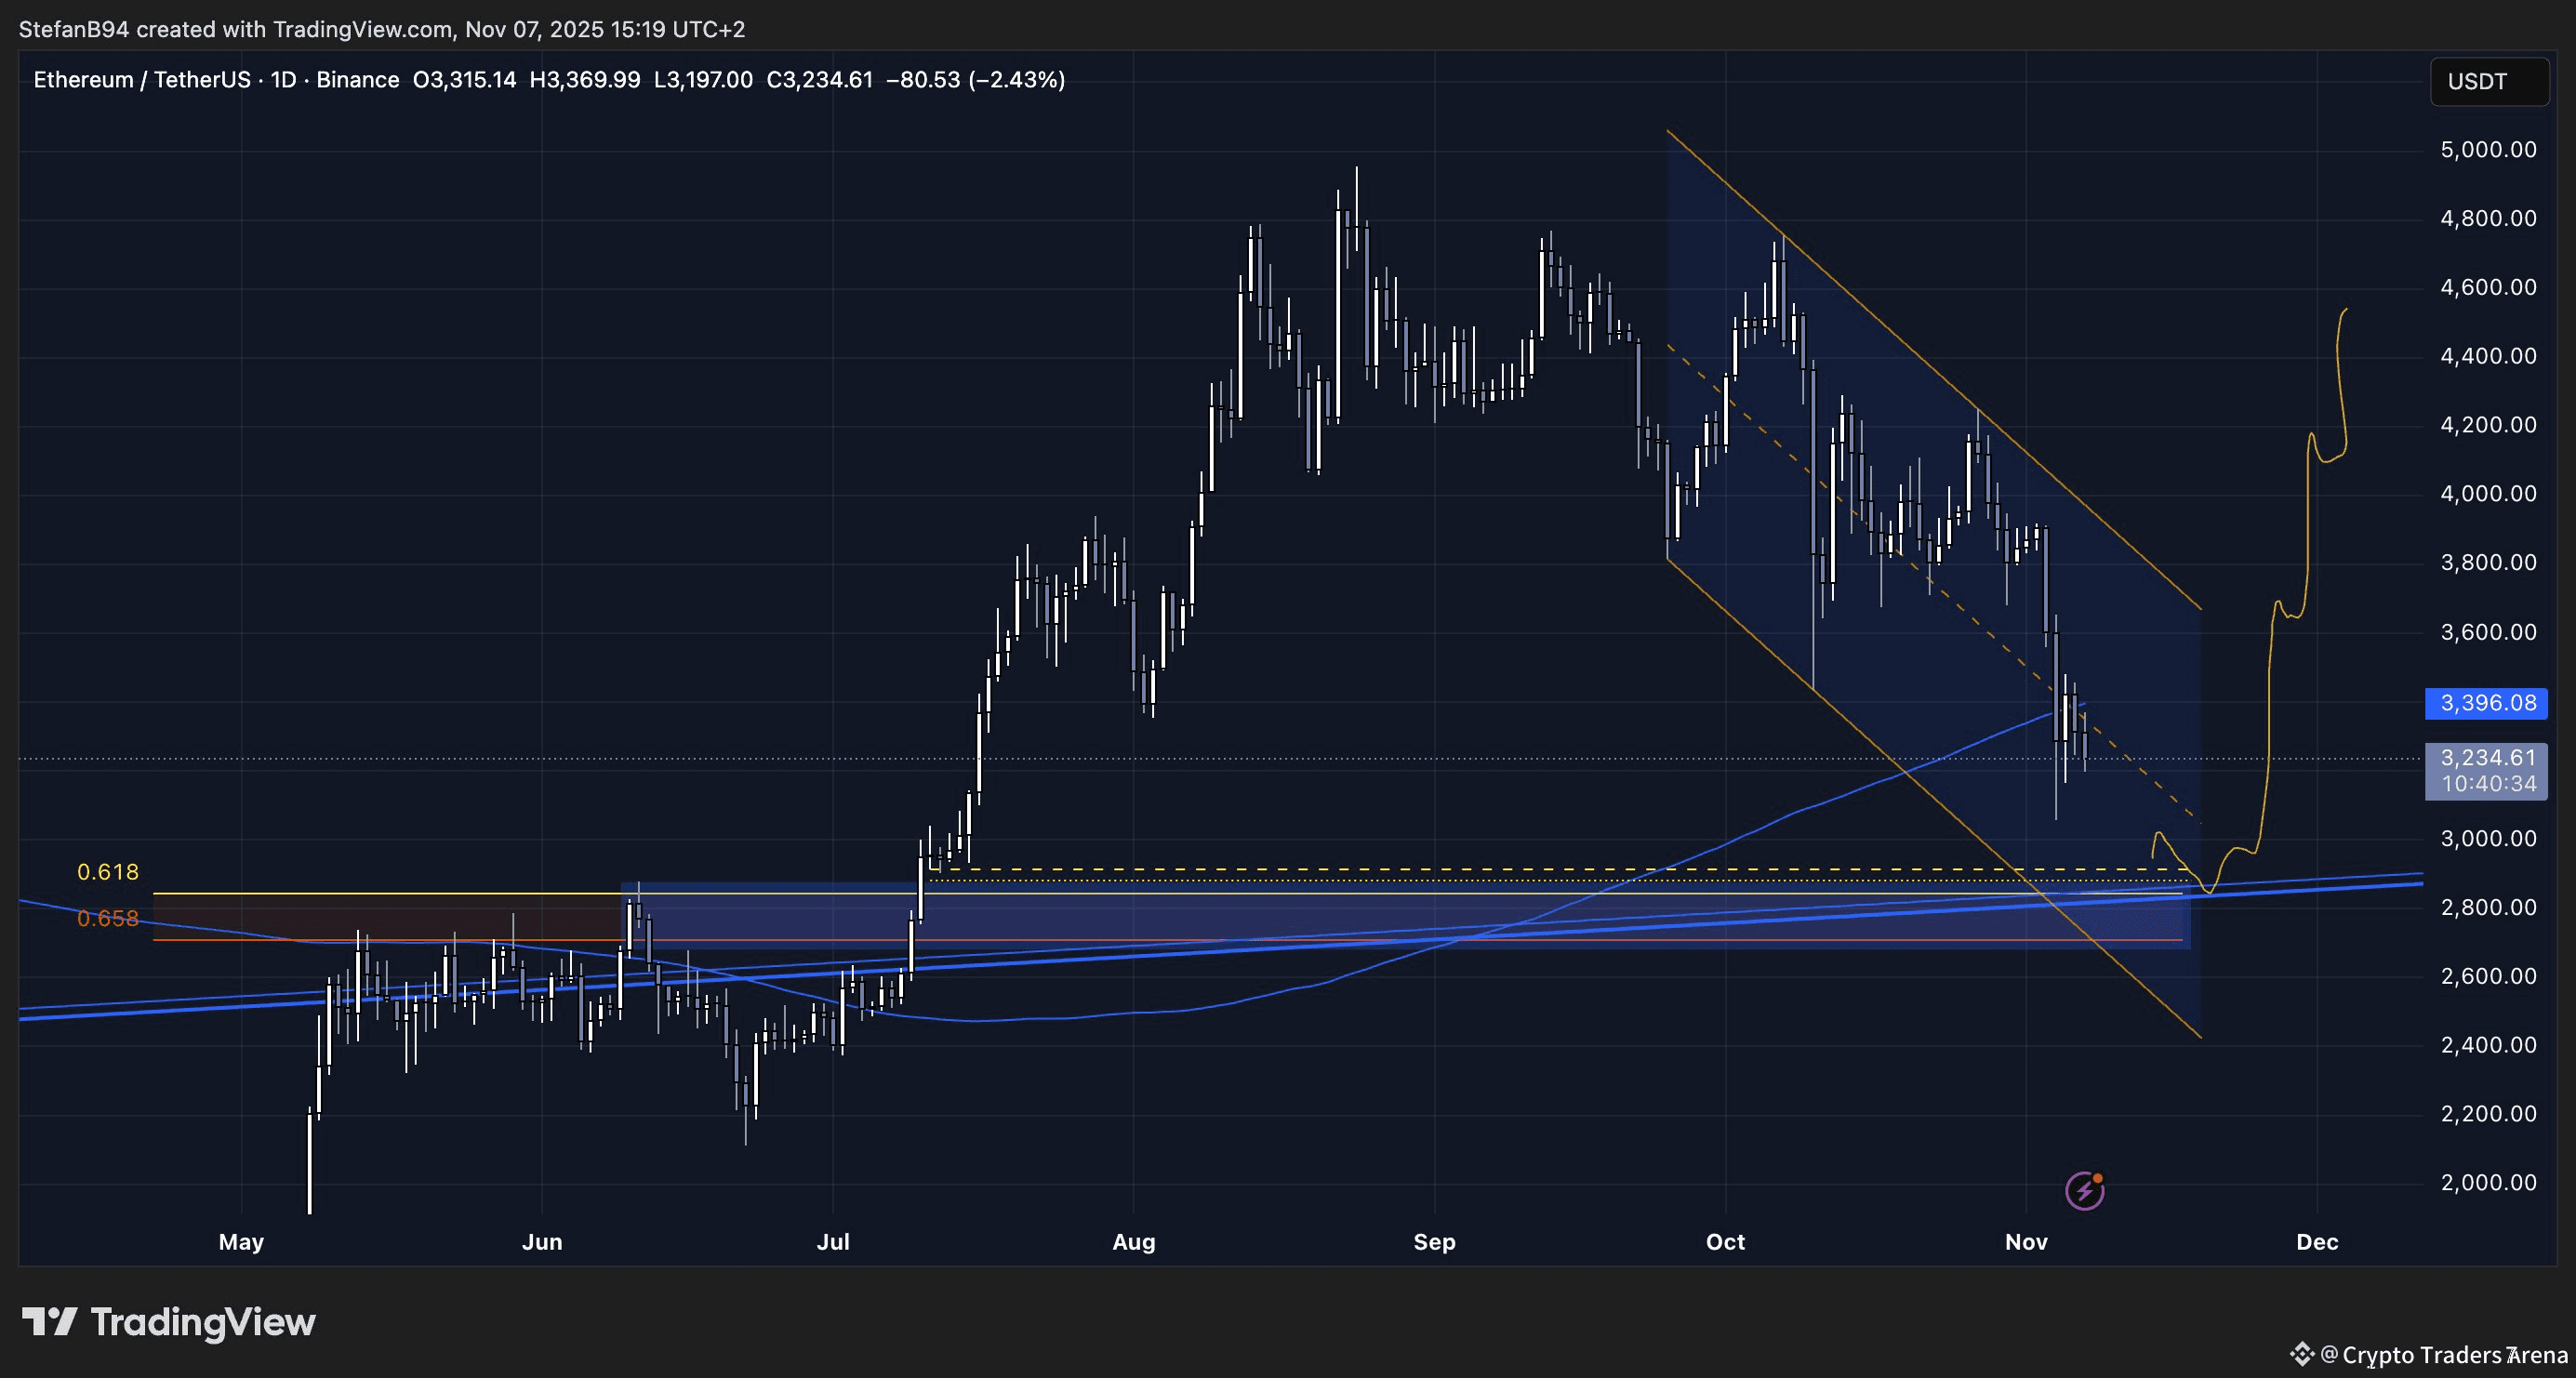Click the open value O3,315.14
The height and width of the screenshot is (1378, 2576).
[x=465, y=80]
